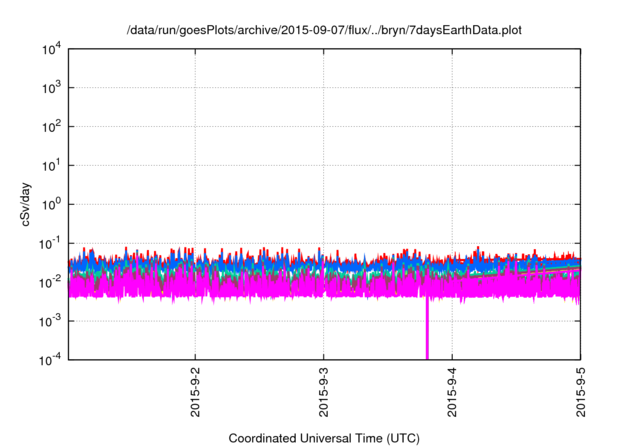
Task: Select the cSv/day y-axis label
Action: [x=25, y=205]
